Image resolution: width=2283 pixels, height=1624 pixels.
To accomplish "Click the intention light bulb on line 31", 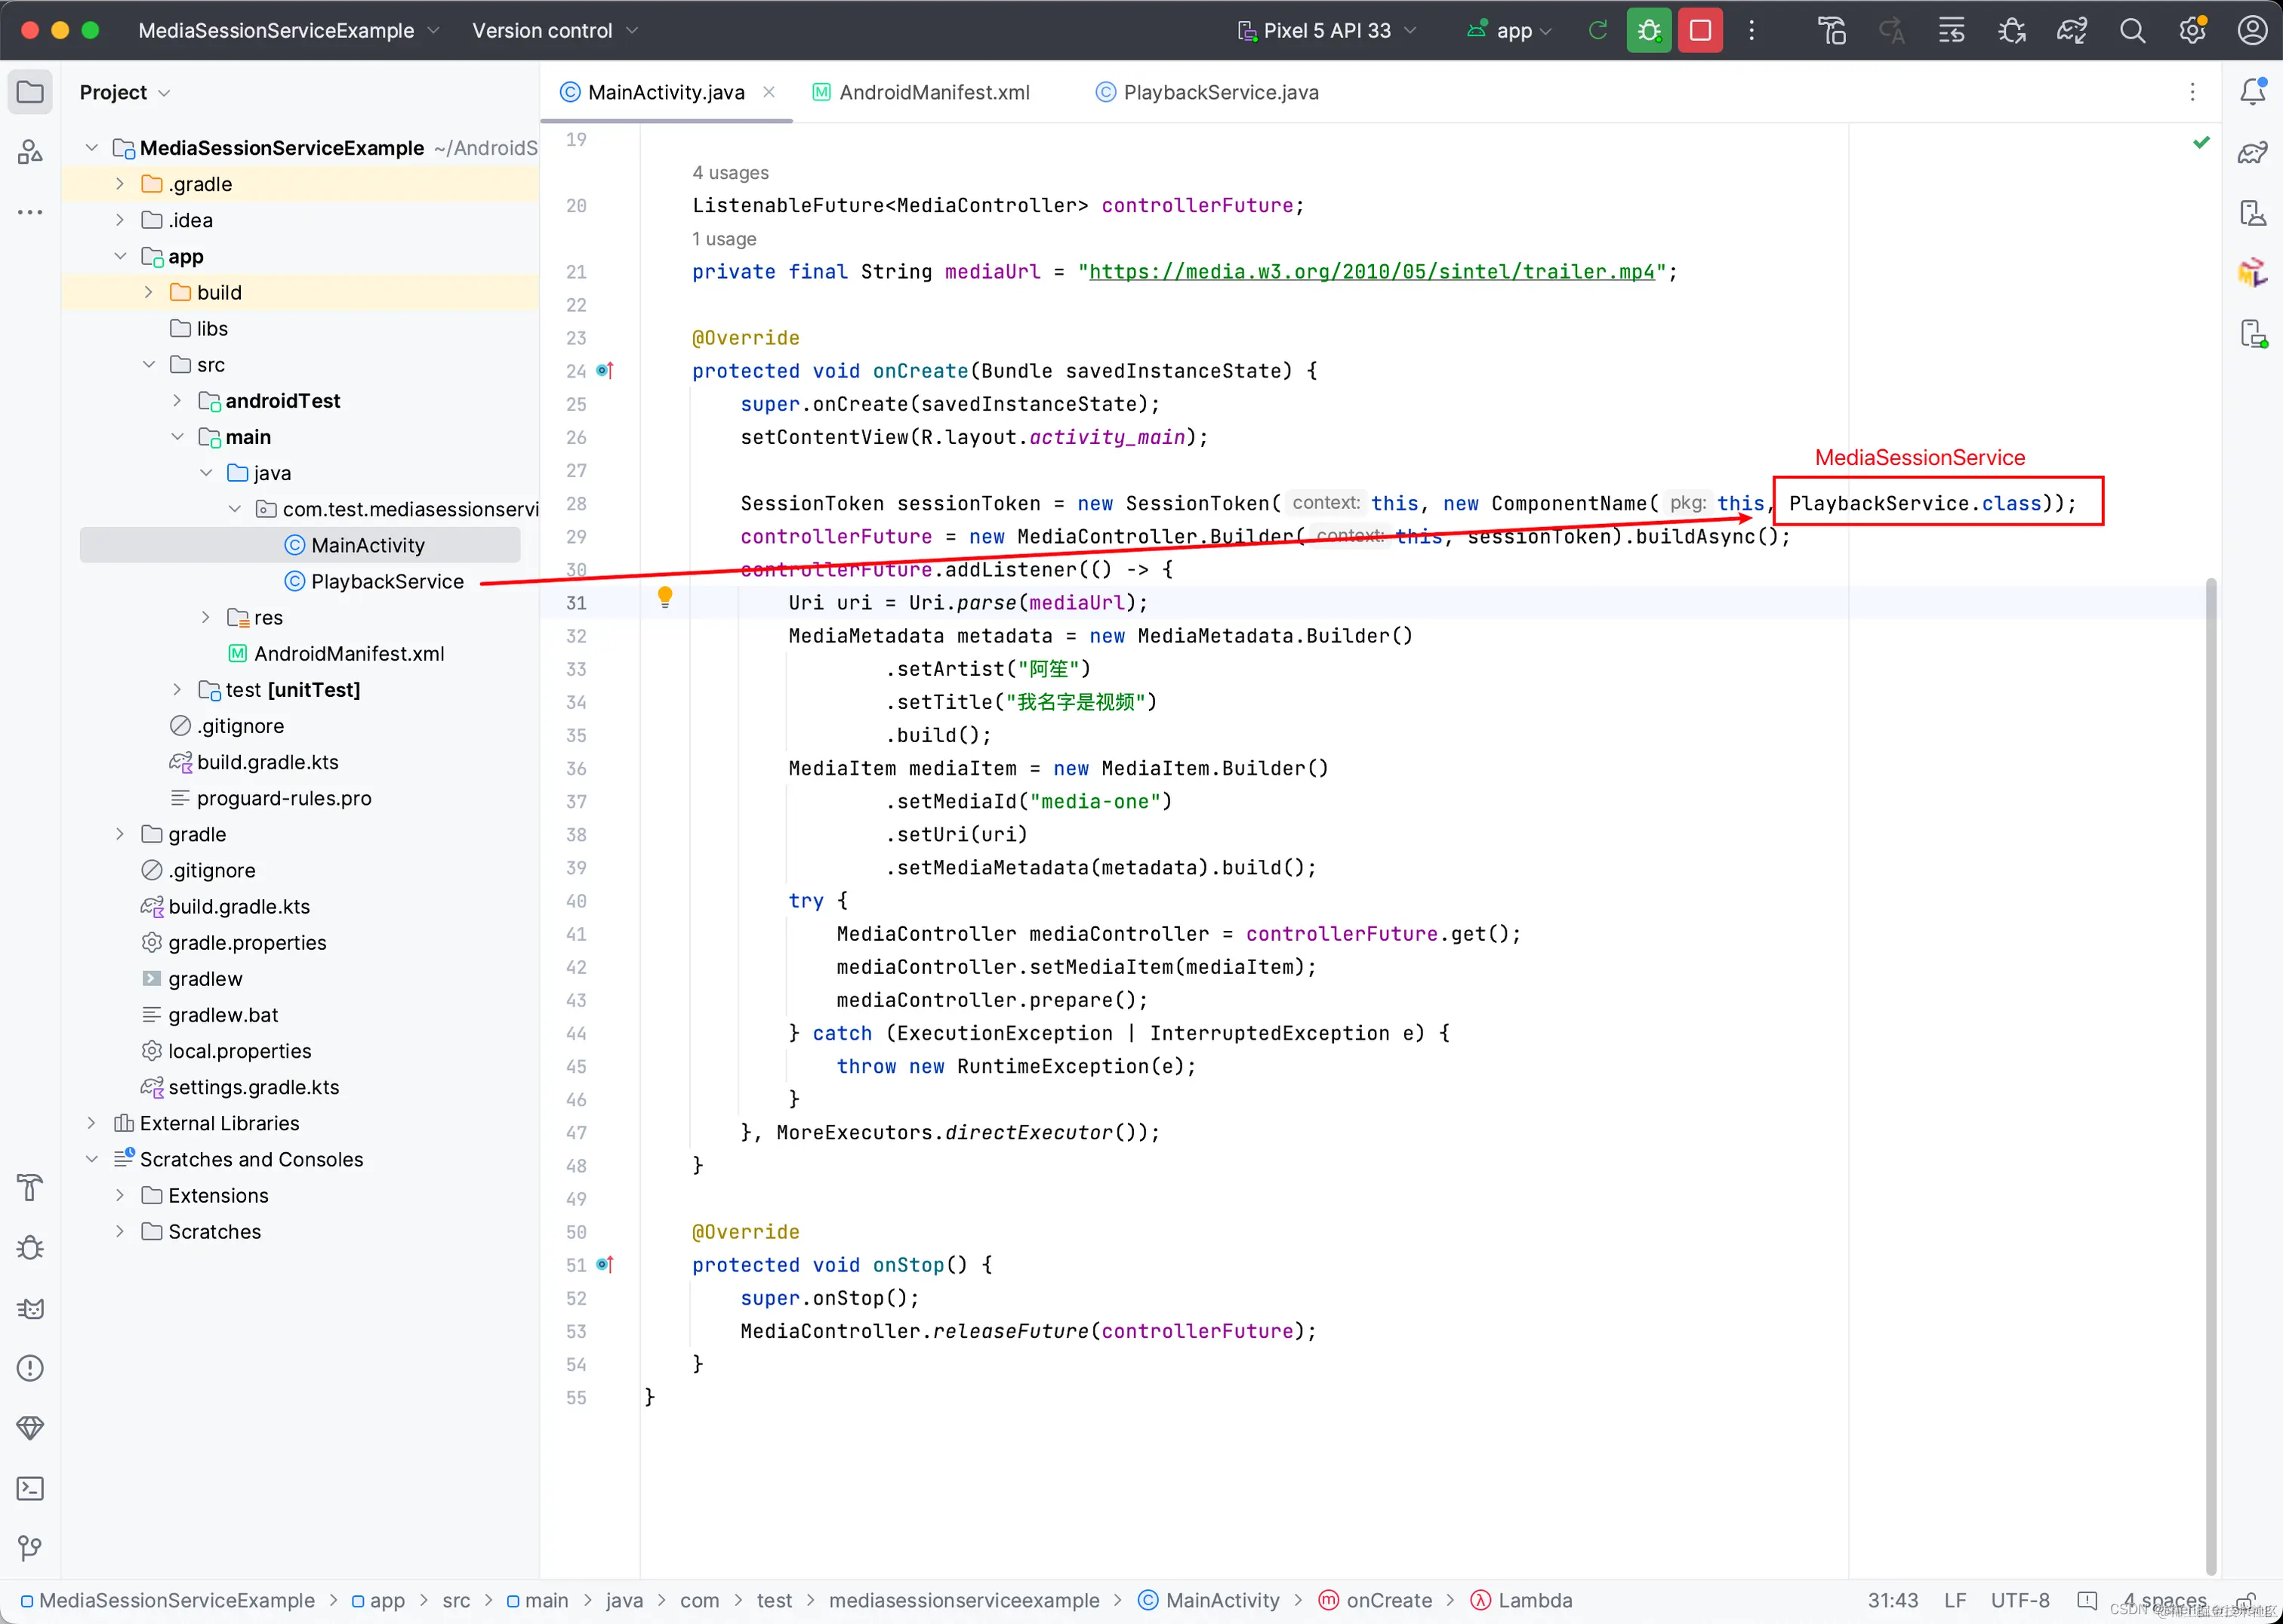I will click(x=665, y=597).
